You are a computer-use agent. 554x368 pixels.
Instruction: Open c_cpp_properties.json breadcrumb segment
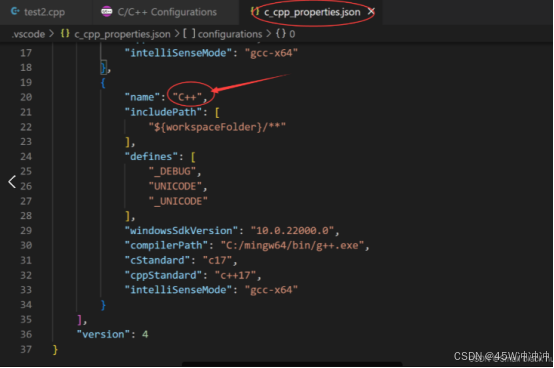click(122, 34)
